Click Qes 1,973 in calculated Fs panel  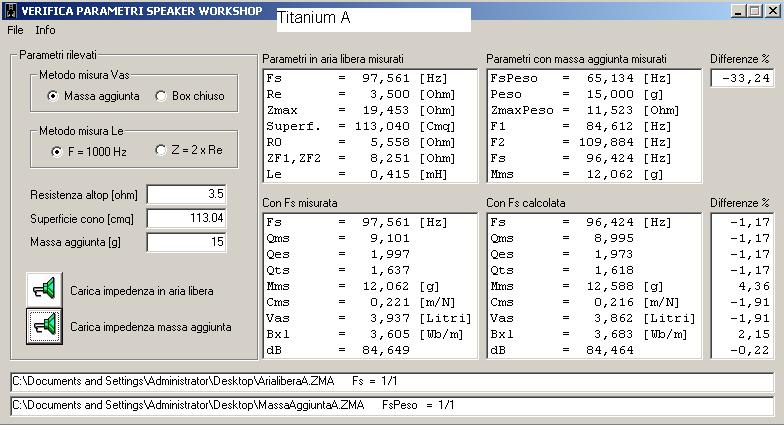coord(562,254)
